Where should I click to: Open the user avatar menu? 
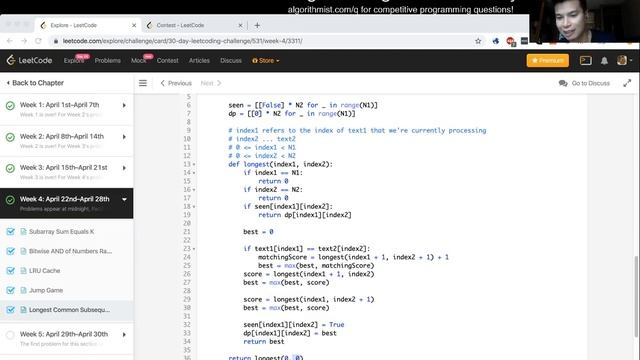[x=624, y=60]
